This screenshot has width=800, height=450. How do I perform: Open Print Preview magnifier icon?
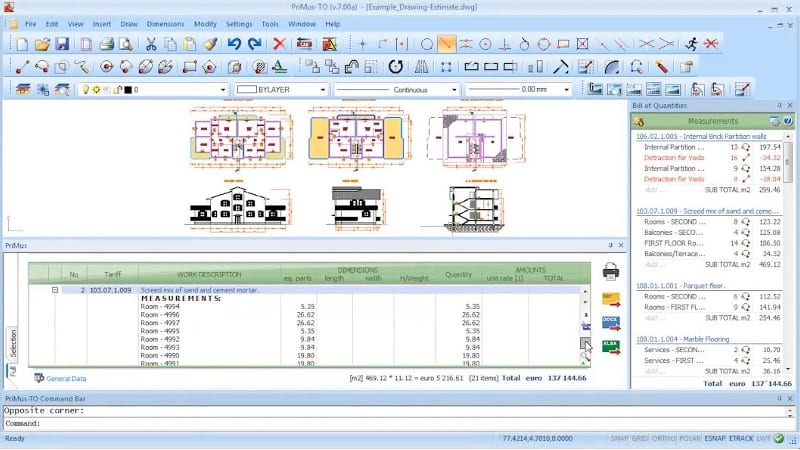coord(126,44)
